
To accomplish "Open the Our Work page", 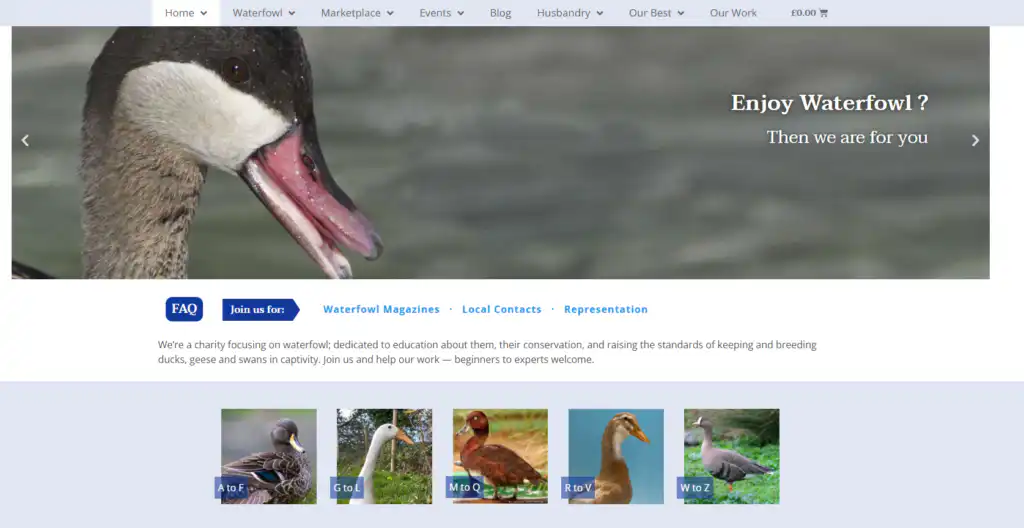I will coord(733,13).
